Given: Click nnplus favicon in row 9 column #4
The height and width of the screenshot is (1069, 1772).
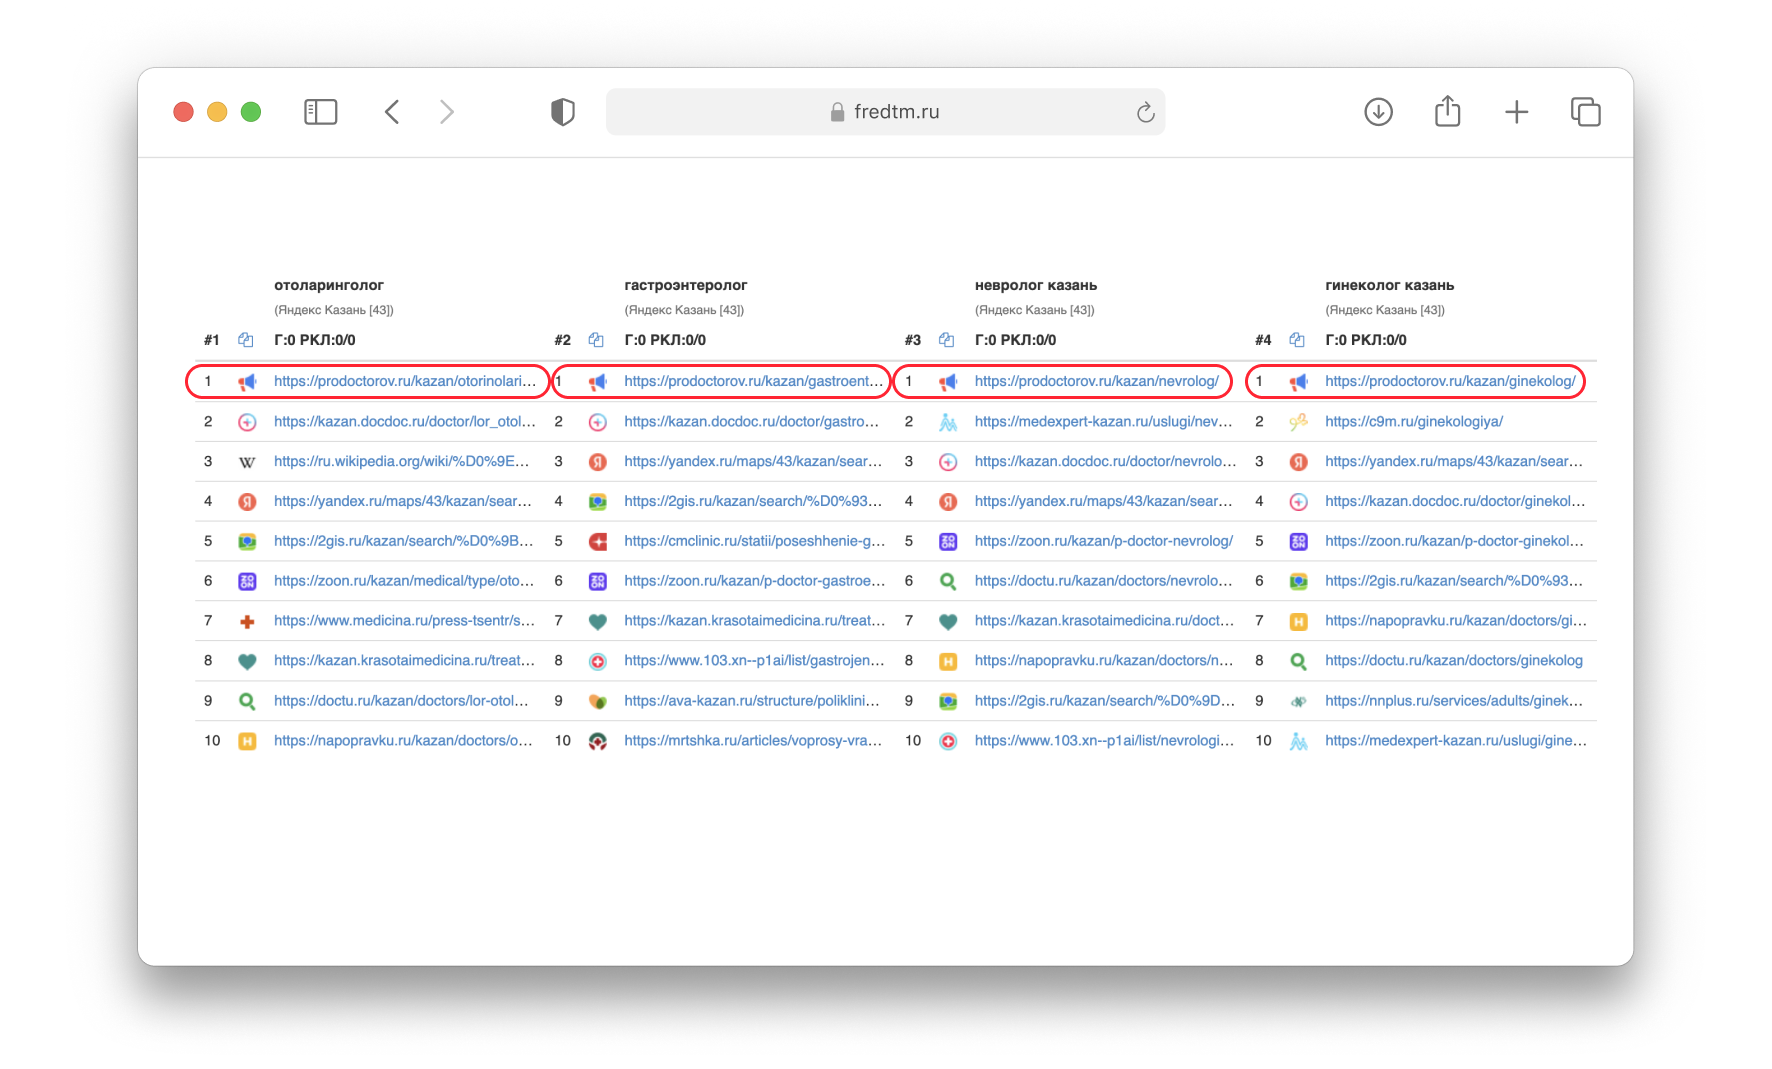Looking at the screenshot, I should [x=1298, y=701].
